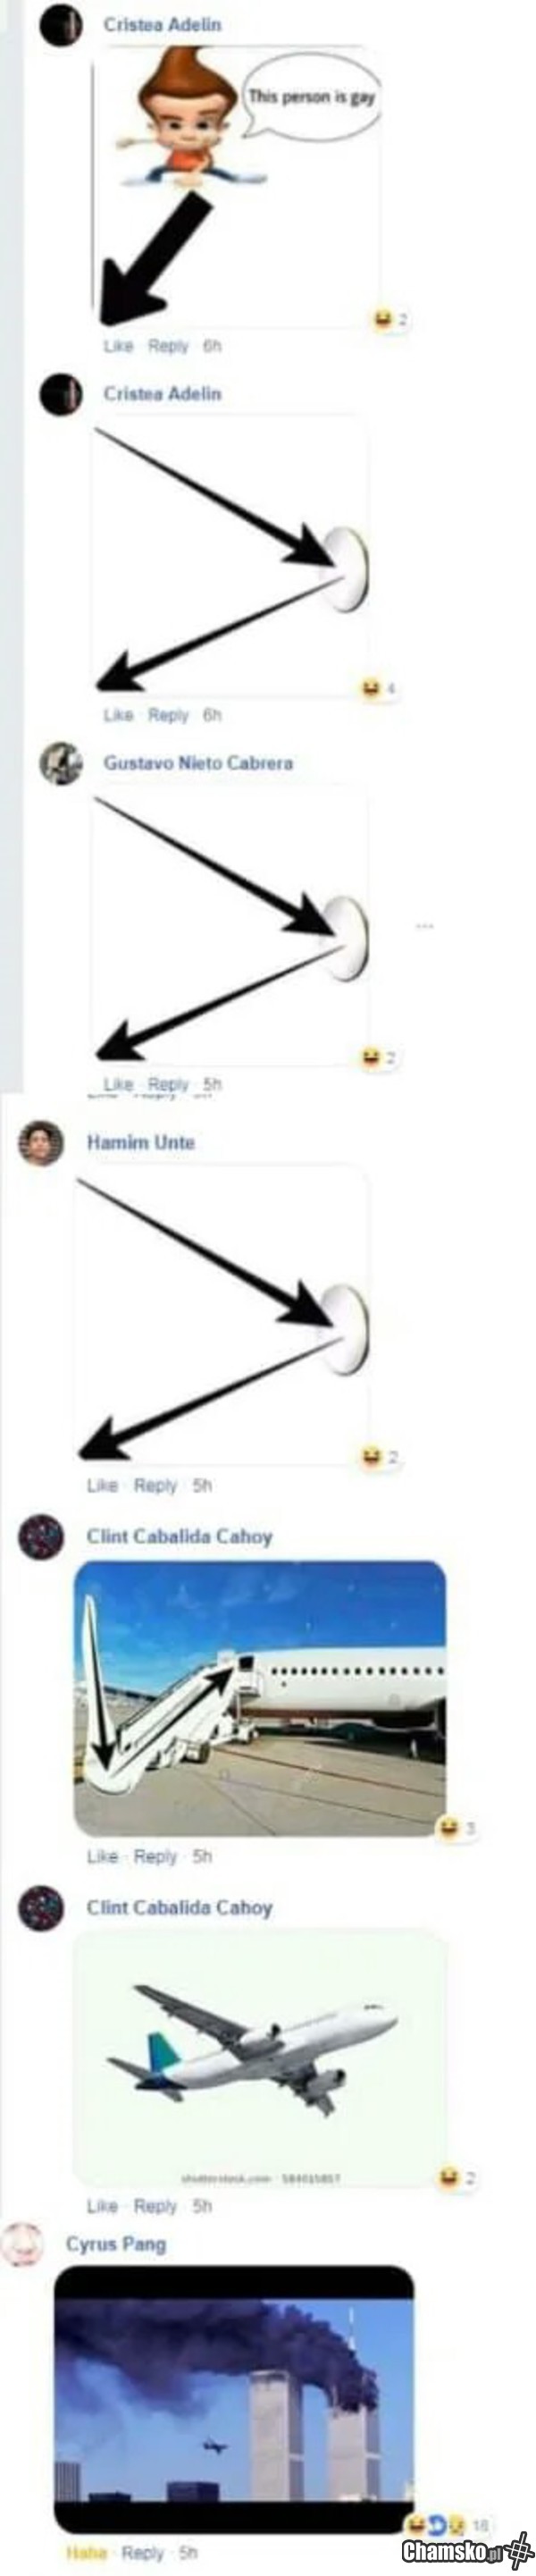Reply to Clint Cabalida Cahoy's stairs photo

pos(155,1856)
